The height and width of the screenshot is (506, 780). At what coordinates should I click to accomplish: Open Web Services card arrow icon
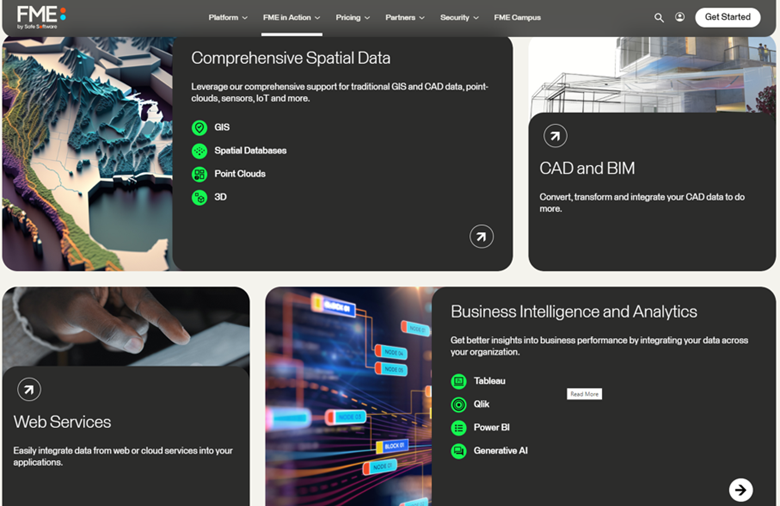(x=29, y=390)
